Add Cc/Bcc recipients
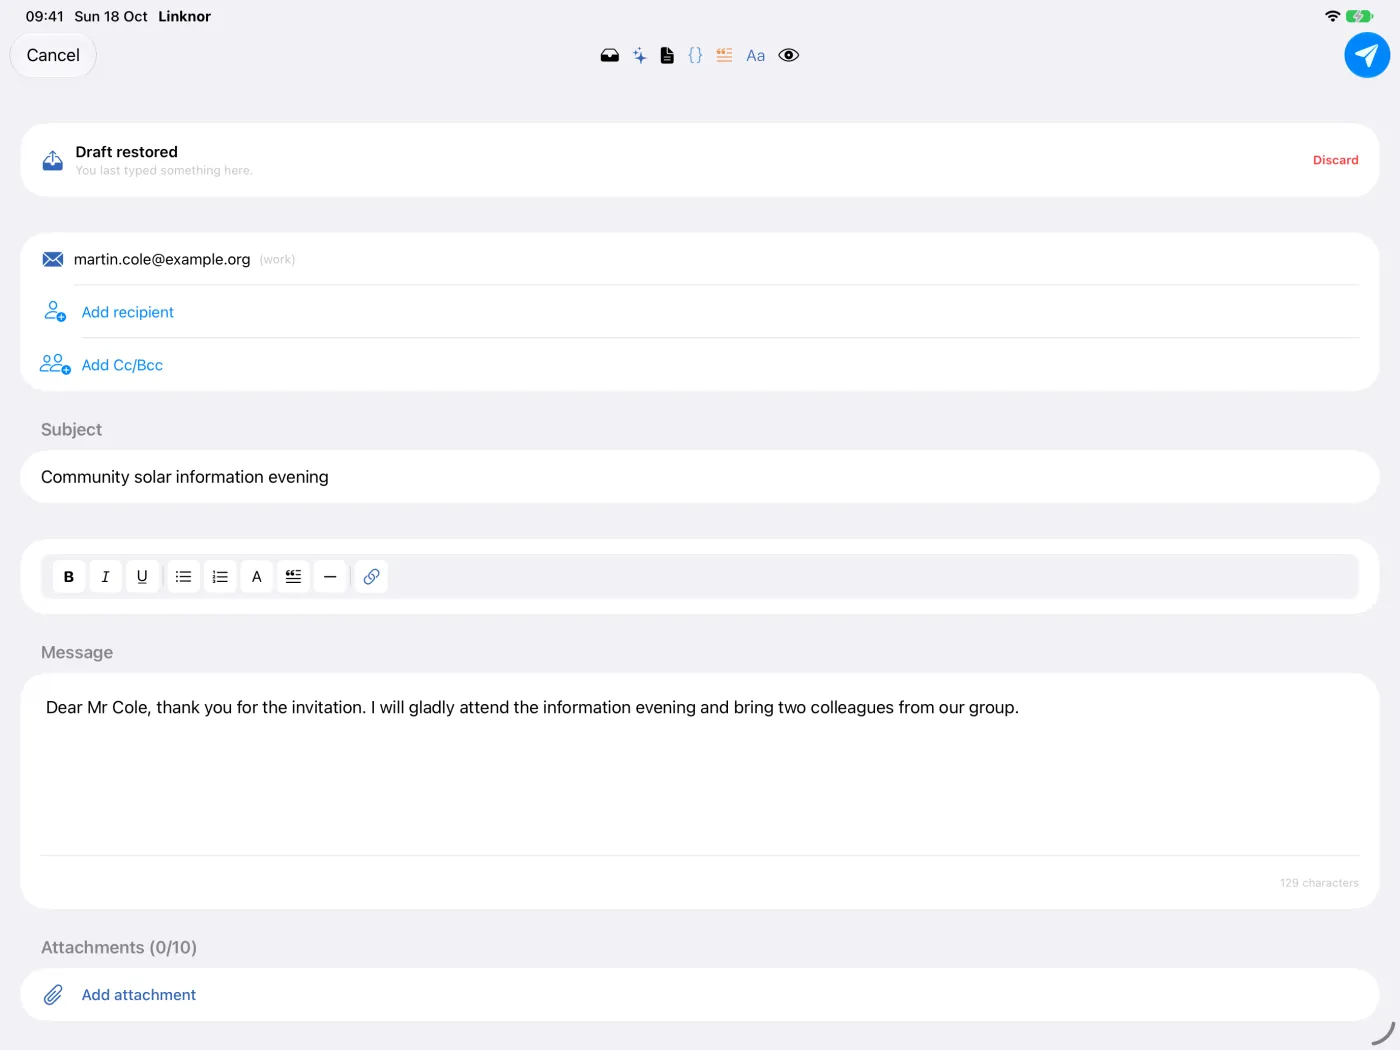This screenshot has height=1050, width=1400. click(122, 365)
